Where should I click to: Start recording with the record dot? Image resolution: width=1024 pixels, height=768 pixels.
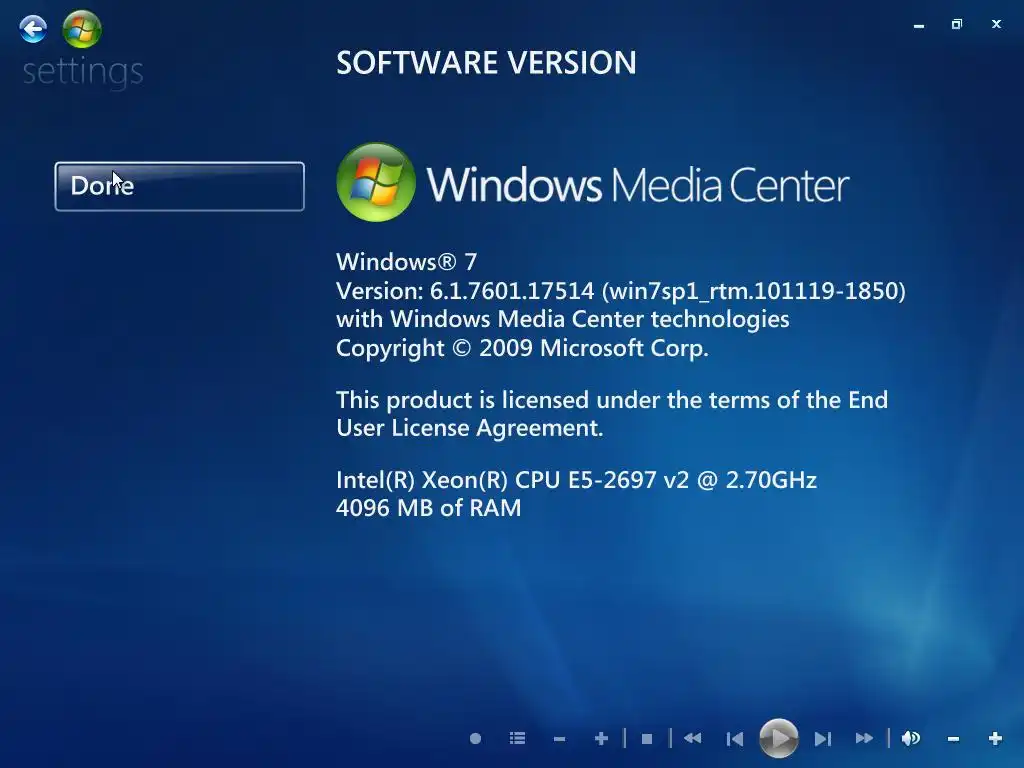click(475, 739)
